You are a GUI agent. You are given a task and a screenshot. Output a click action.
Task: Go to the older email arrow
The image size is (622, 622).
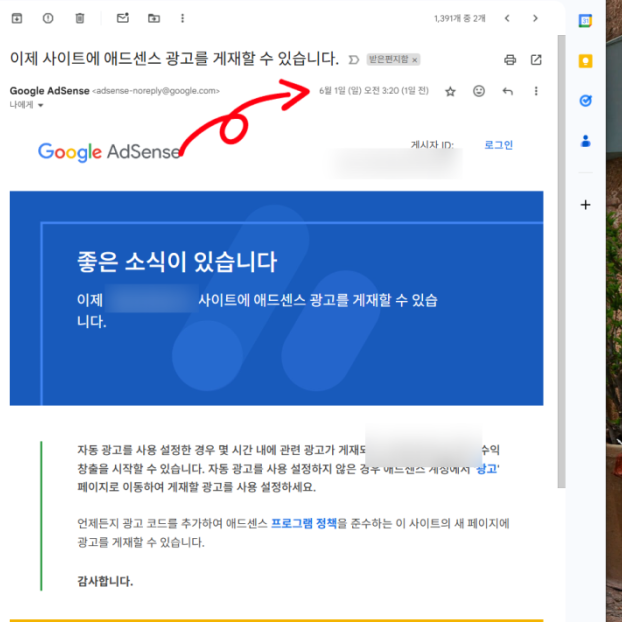(536, 18)
